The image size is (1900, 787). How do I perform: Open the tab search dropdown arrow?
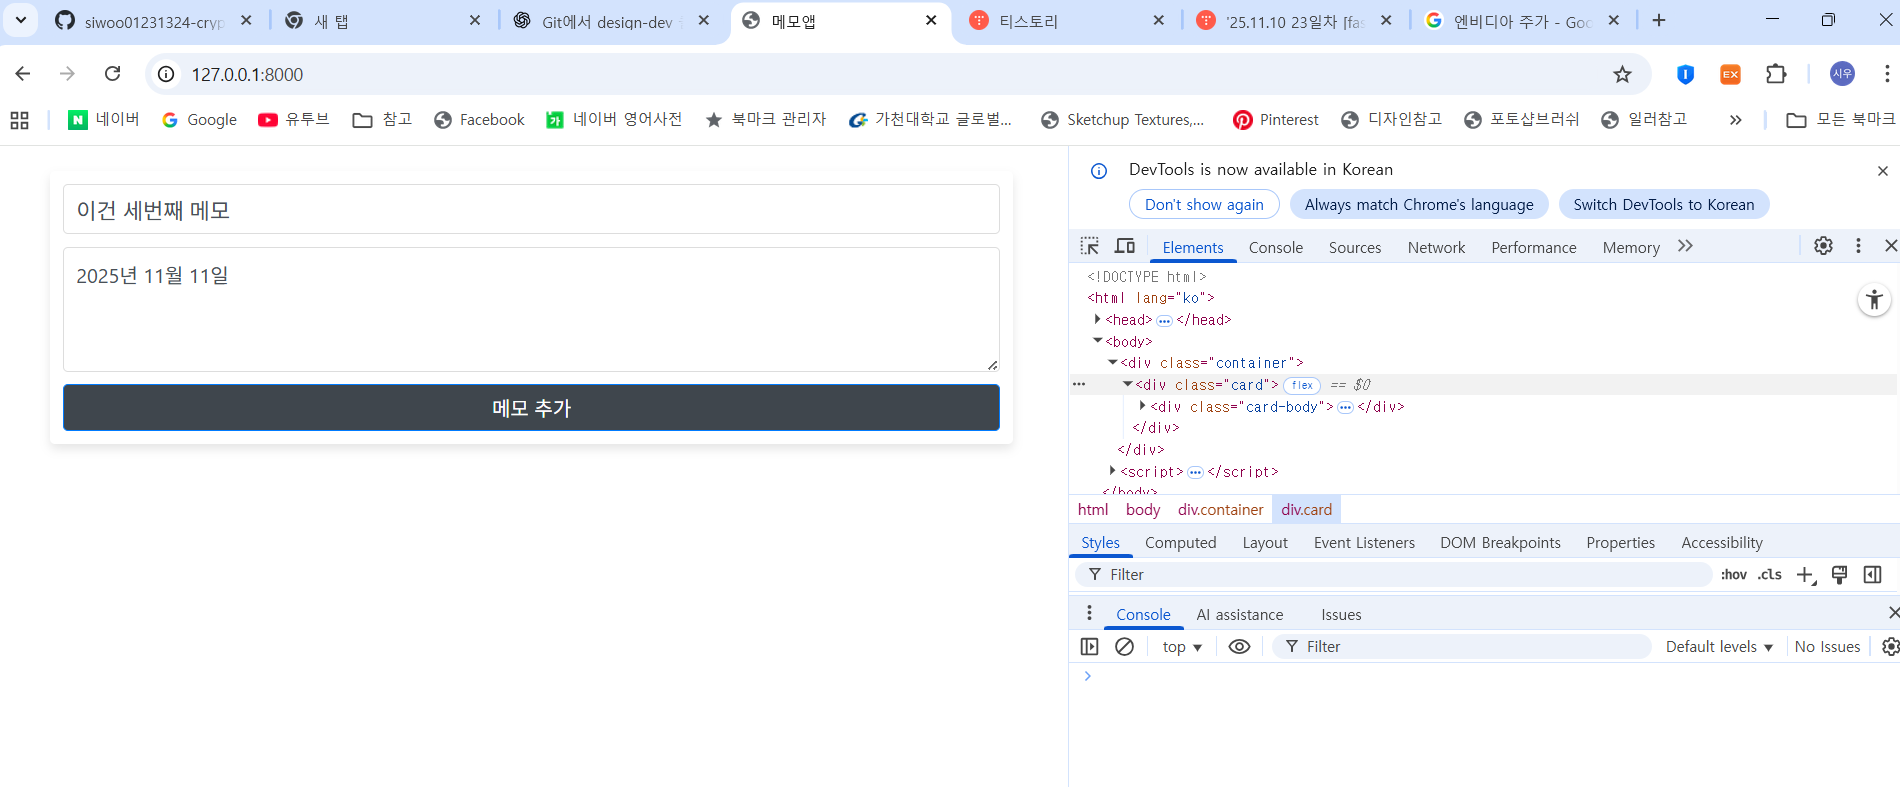pos(20,20)
